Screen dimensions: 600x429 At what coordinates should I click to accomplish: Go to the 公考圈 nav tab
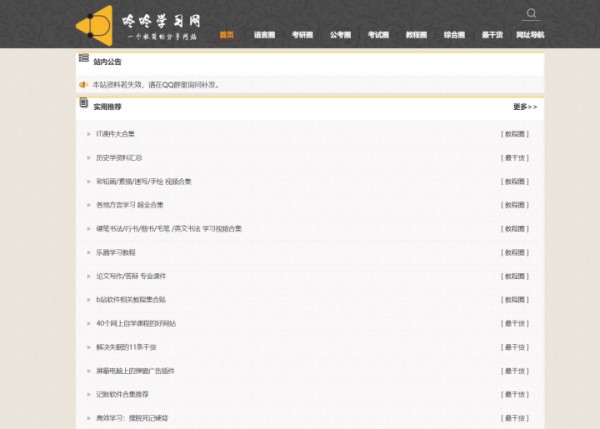coord(341,35)
